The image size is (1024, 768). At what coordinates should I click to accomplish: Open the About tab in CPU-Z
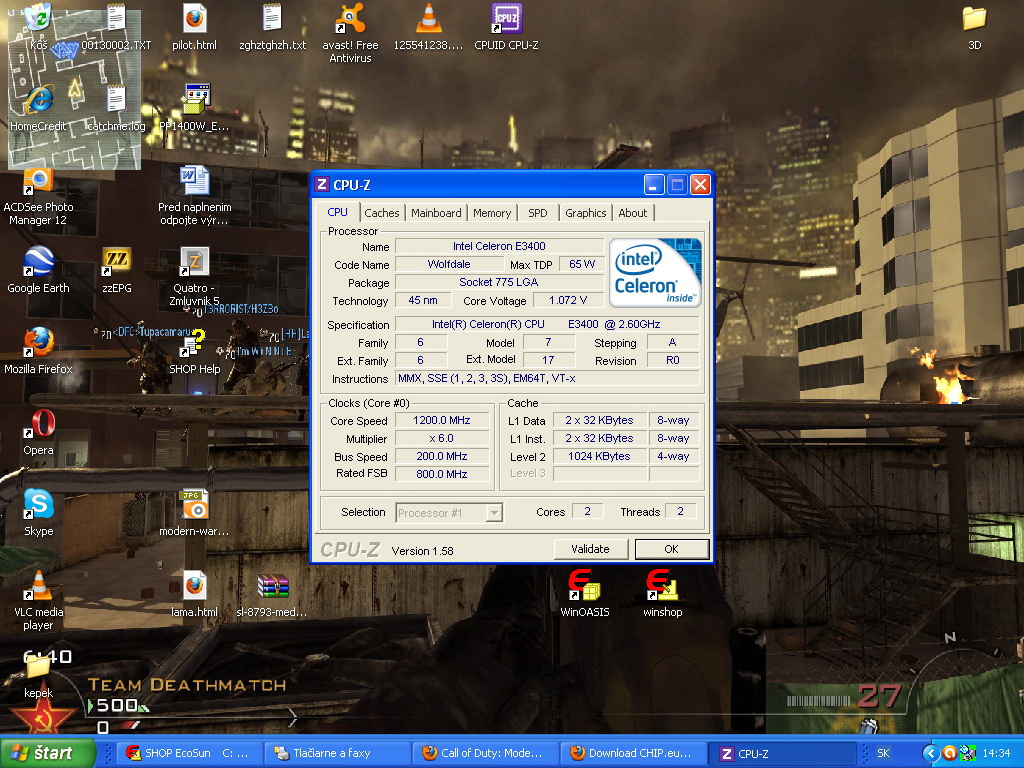633,213
